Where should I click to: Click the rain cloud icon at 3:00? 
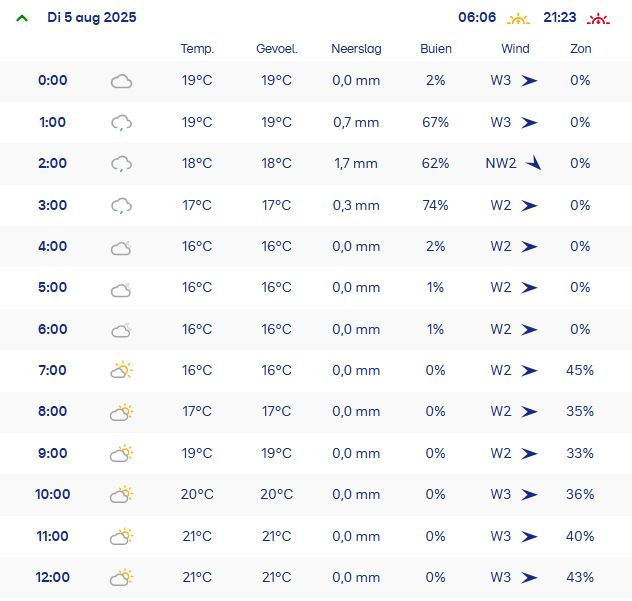[121, 206]
